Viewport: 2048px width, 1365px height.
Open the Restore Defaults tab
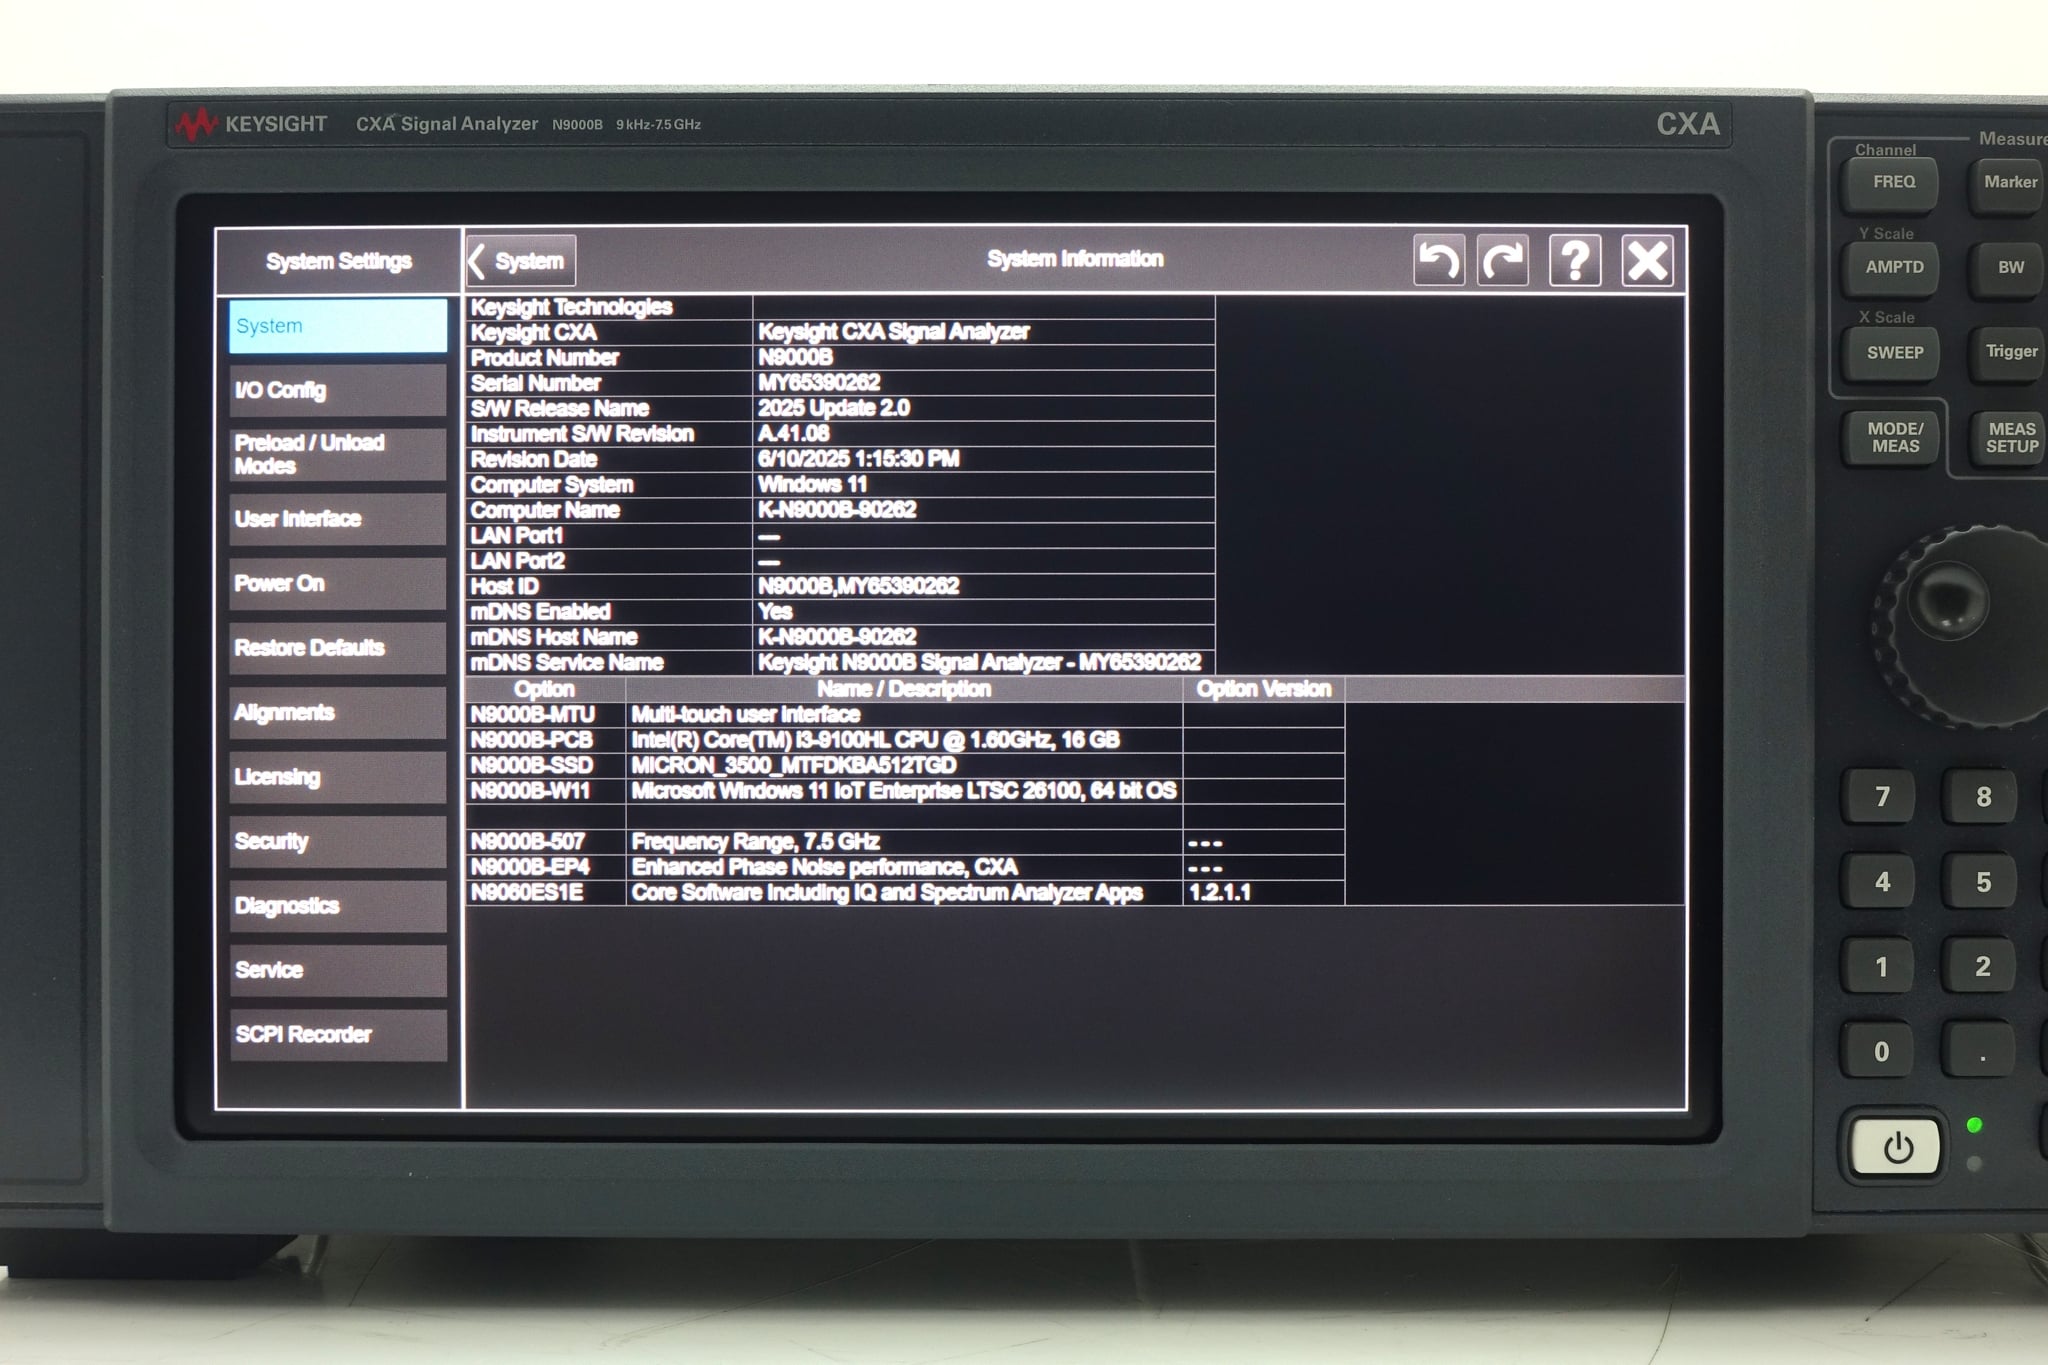338,648
